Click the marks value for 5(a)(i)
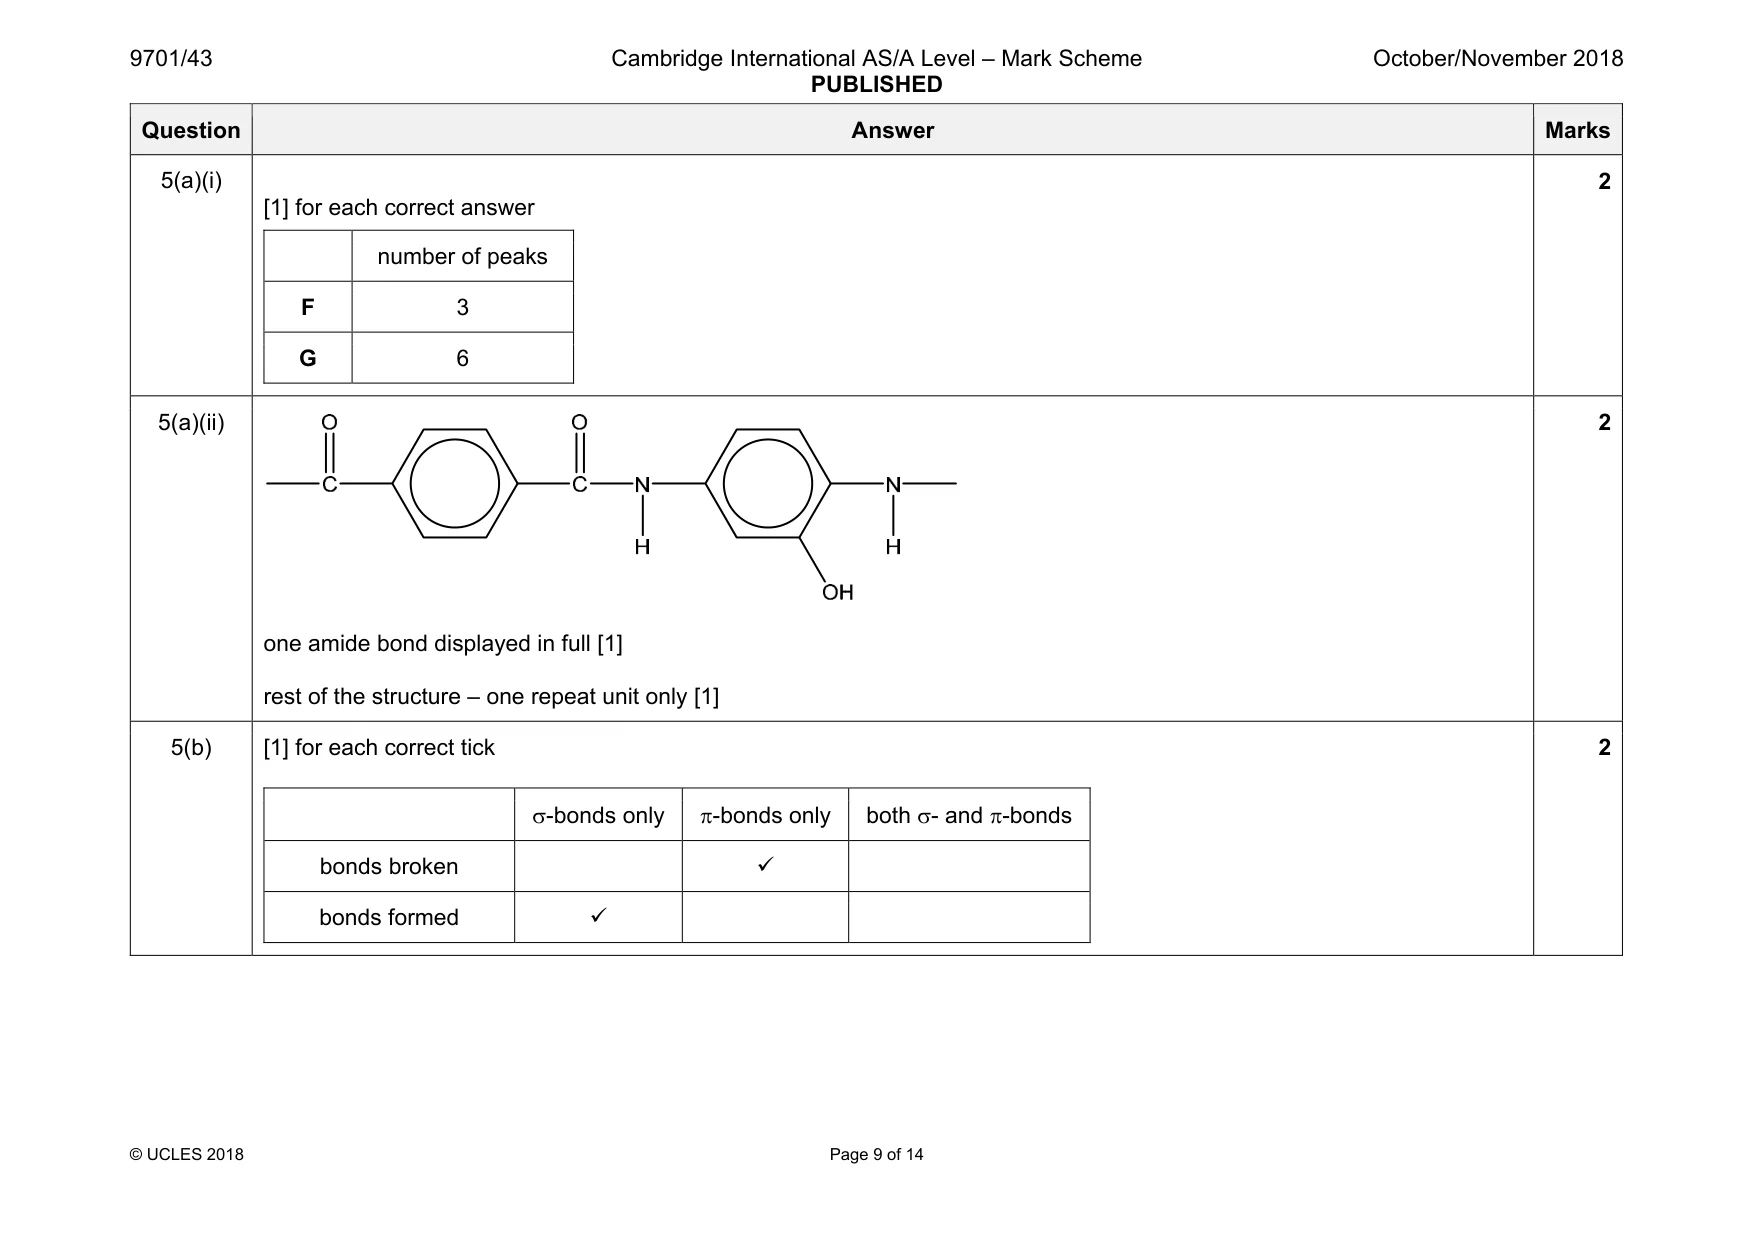 point(1604,181)
